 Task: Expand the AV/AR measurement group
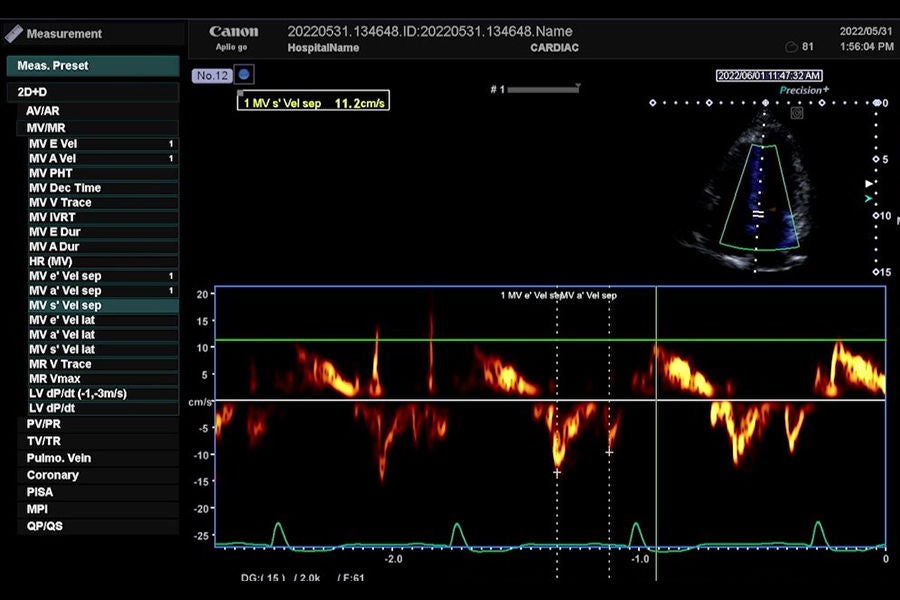[98, 111]
